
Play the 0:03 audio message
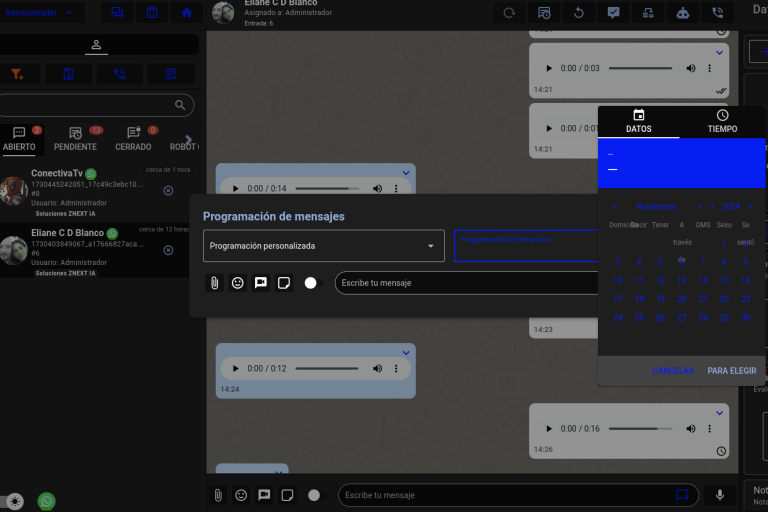click(x=549, y=68)
